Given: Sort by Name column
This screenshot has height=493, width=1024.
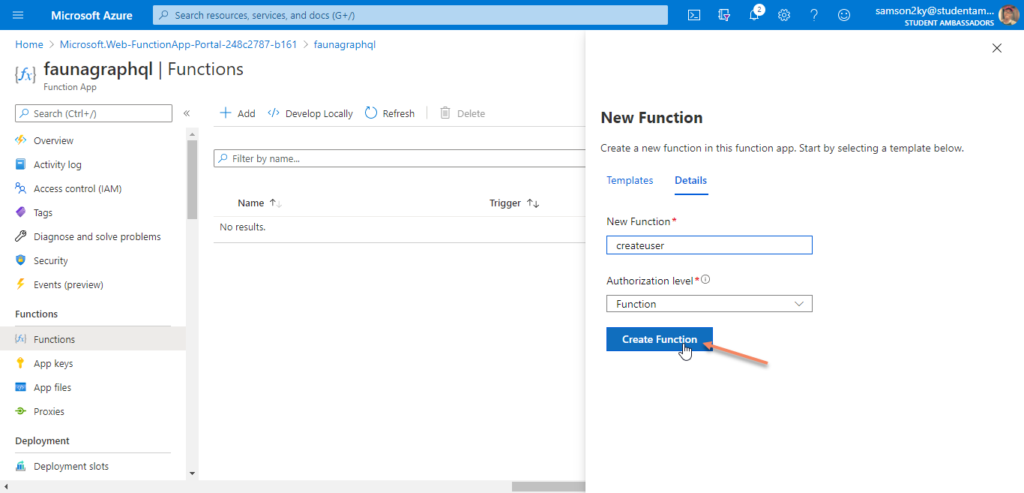Looking at the screenshot, I should click(259, 203).
